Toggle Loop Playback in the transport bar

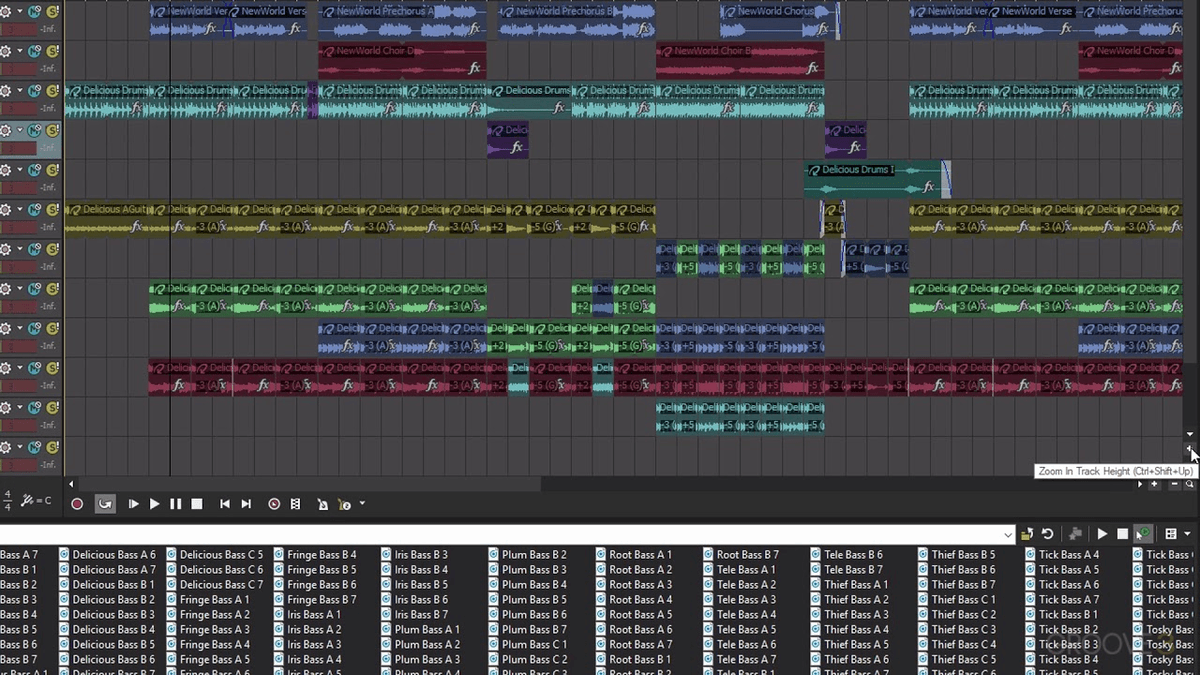click(105, 505)
